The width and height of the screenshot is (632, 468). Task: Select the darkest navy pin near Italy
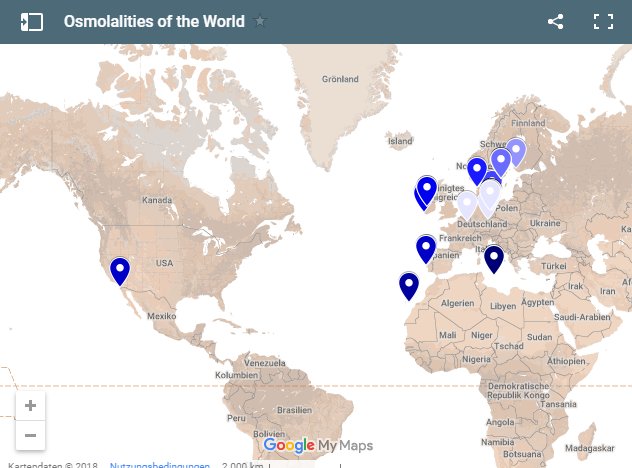(x=494, y=260)
